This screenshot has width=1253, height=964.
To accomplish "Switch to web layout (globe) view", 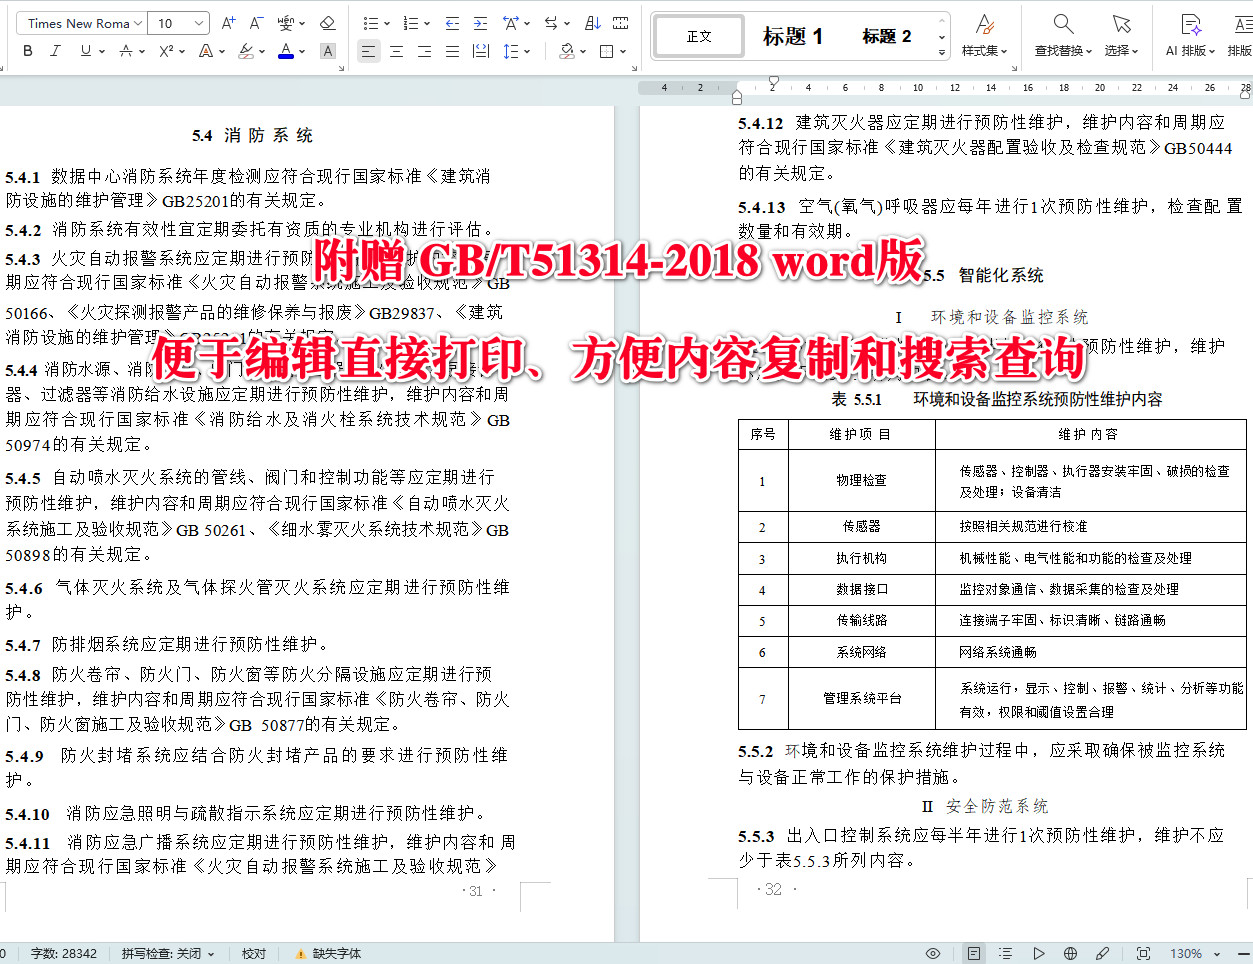I will (x=1070, y=953).
